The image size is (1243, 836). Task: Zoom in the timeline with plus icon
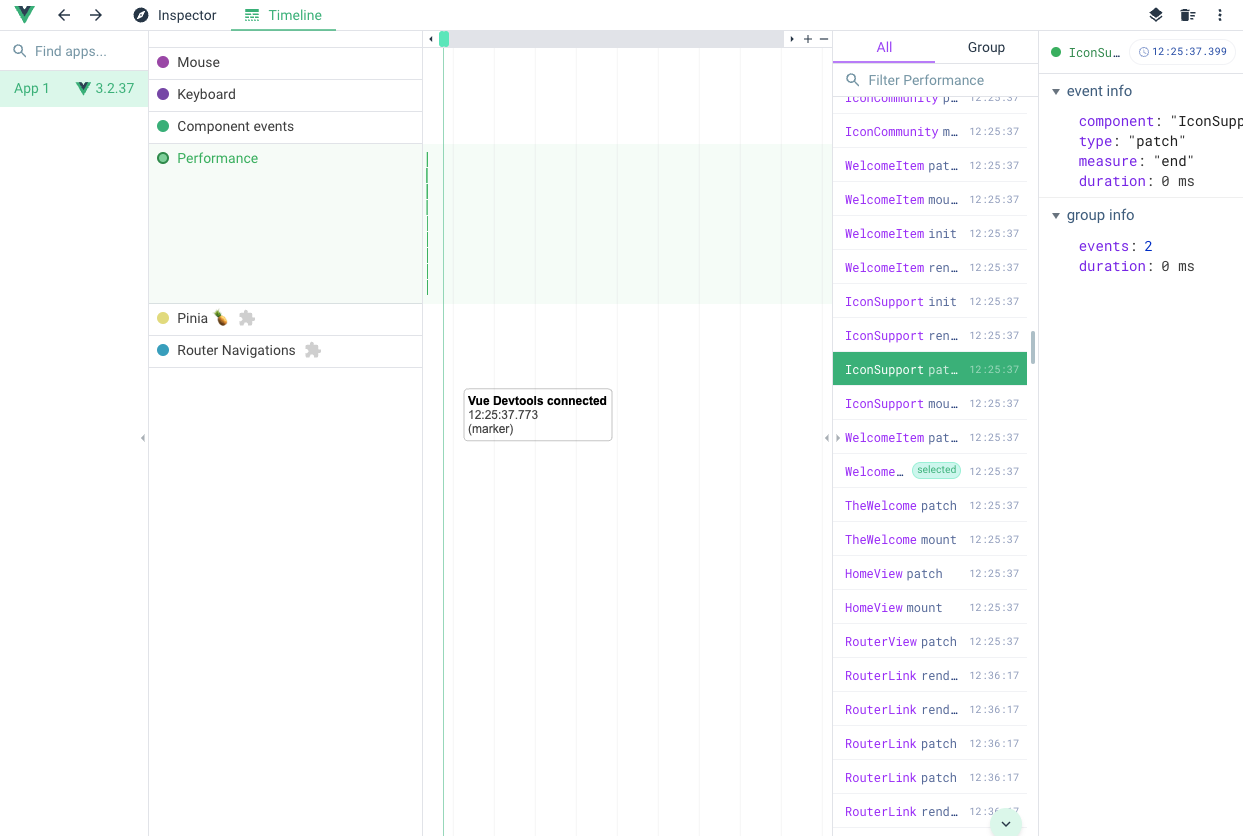(808, 39)
